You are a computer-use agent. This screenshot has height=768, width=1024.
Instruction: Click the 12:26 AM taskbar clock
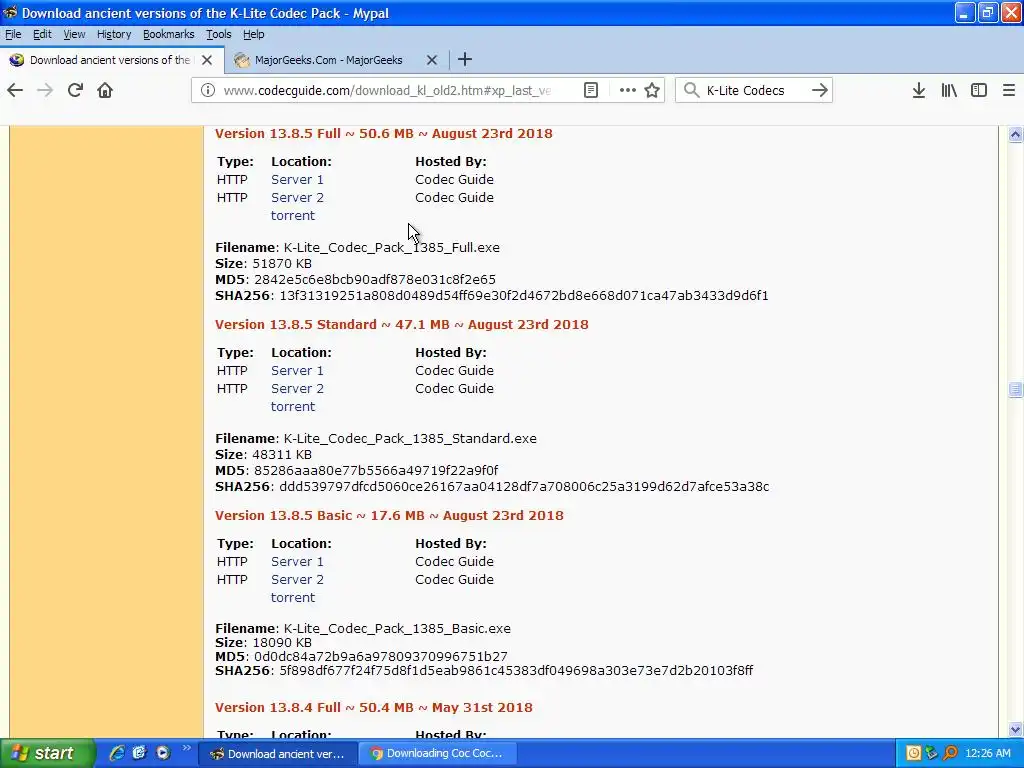(987, 754)
